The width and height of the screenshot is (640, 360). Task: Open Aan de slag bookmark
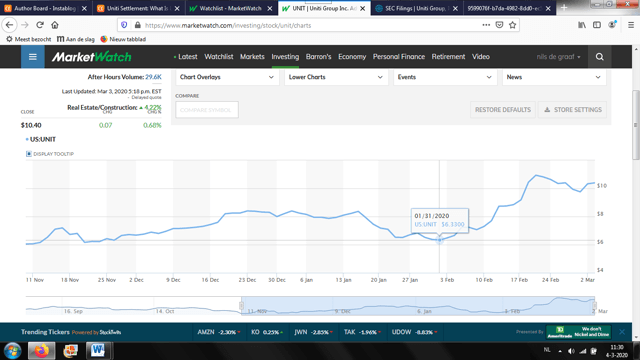(x=76, y=39)
